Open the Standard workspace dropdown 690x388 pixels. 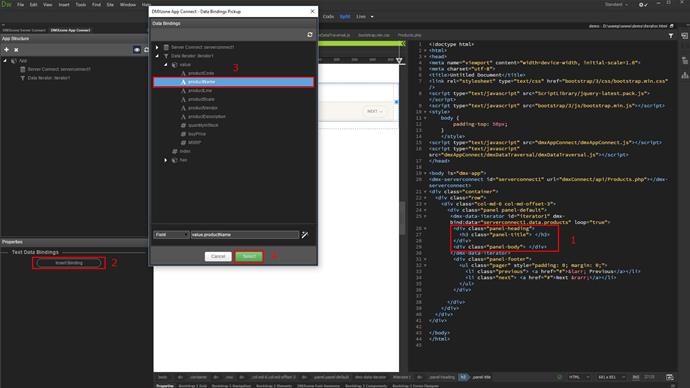(x=616, y=4)
